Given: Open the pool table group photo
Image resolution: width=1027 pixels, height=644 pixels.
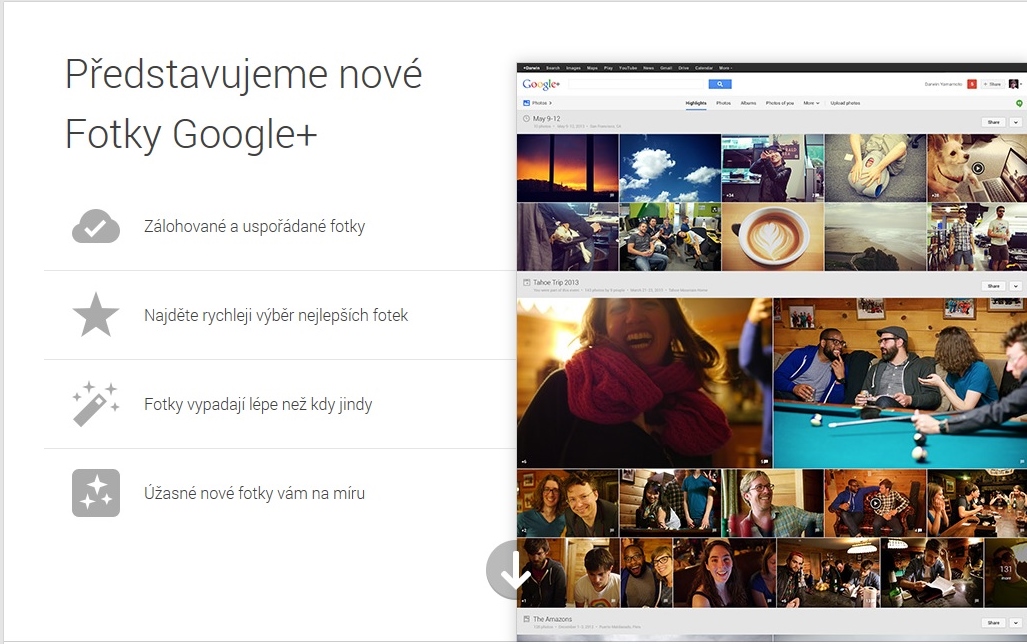Looking at the screenshot, I should pyautogui.click(x=900, y=383).
